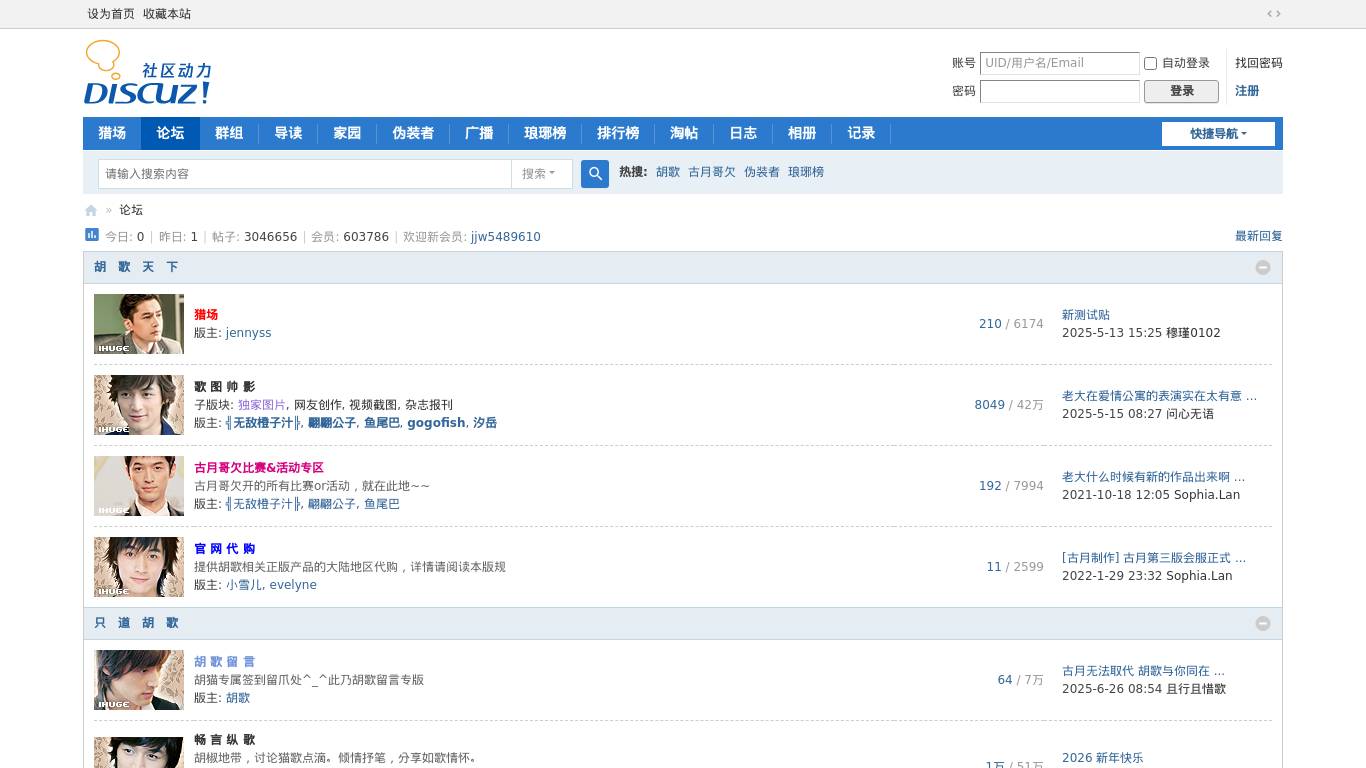Open the 导读 nav tab
Viewport: 1366px width, 768px height.
pyautogui.click(x=288, y=134)
